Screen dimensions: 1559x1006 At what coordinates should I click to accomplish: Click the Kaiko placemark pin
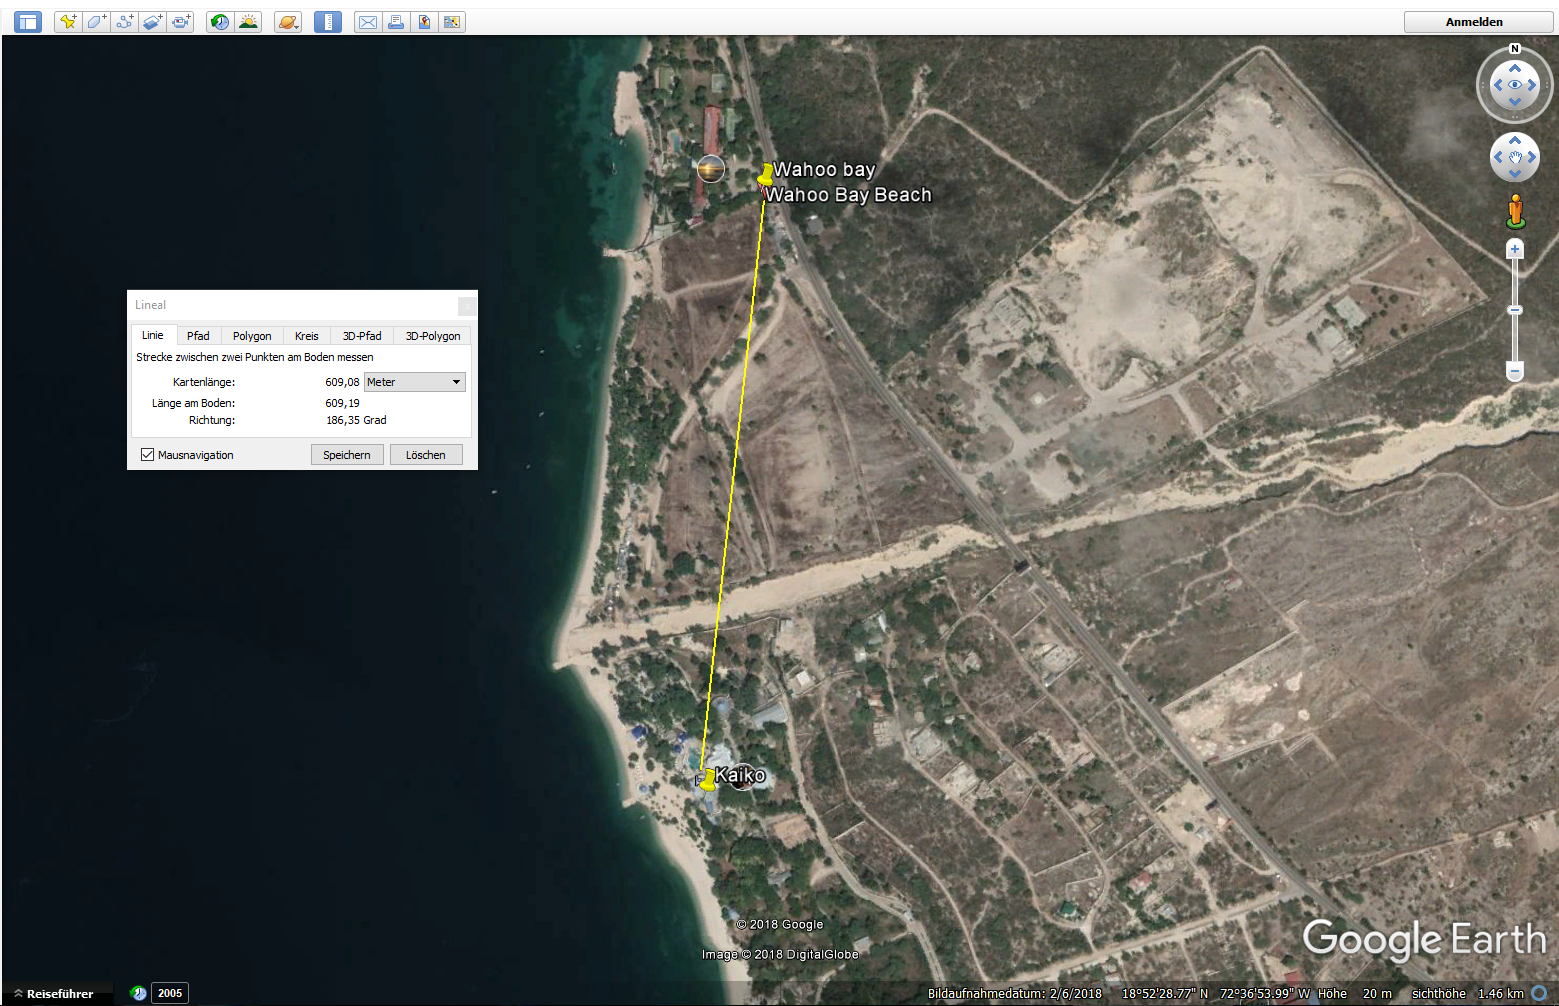click(708, 779)
